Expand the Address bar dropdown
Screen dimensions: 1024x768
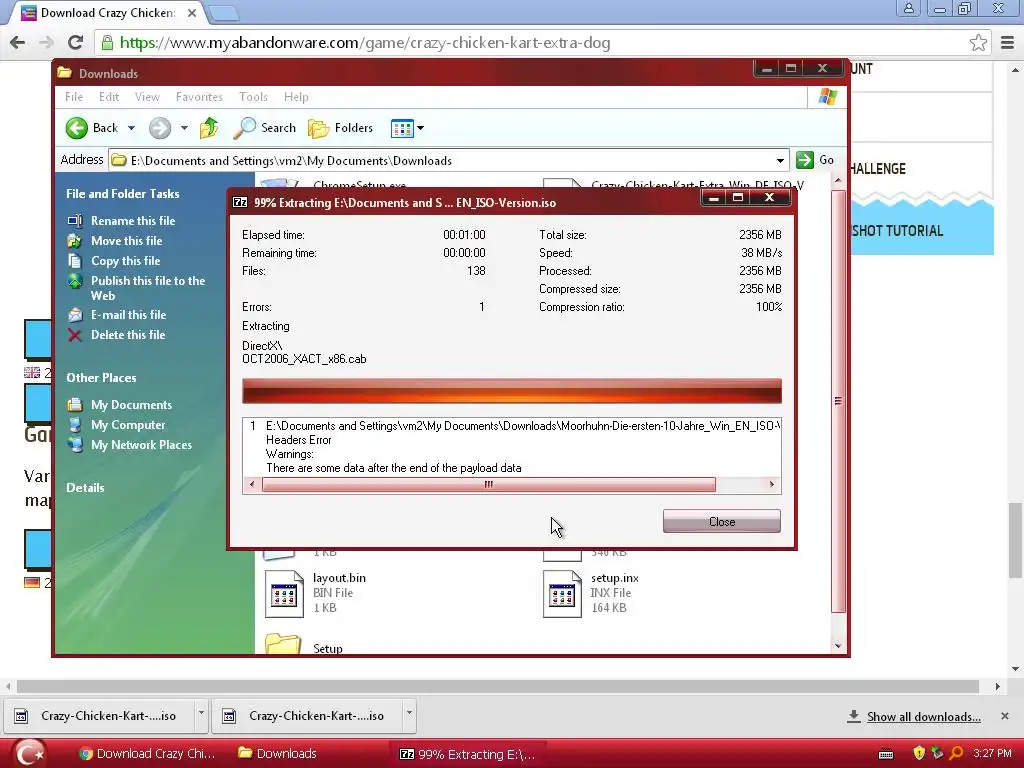[780, 161]
